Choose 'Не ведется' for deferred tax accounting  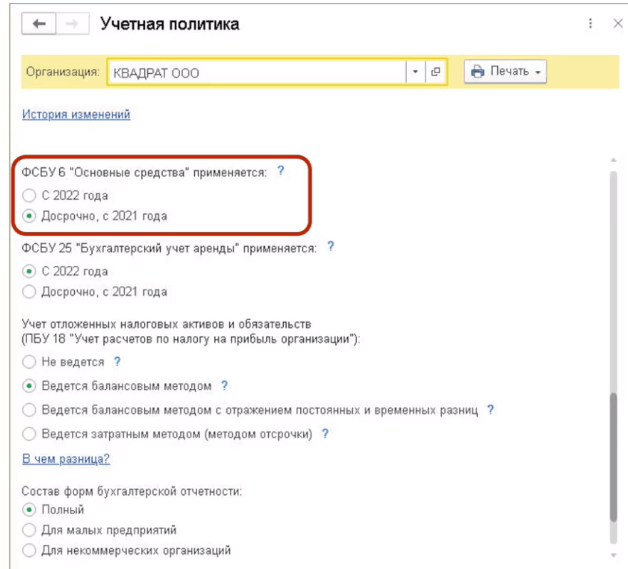[29, 361]
